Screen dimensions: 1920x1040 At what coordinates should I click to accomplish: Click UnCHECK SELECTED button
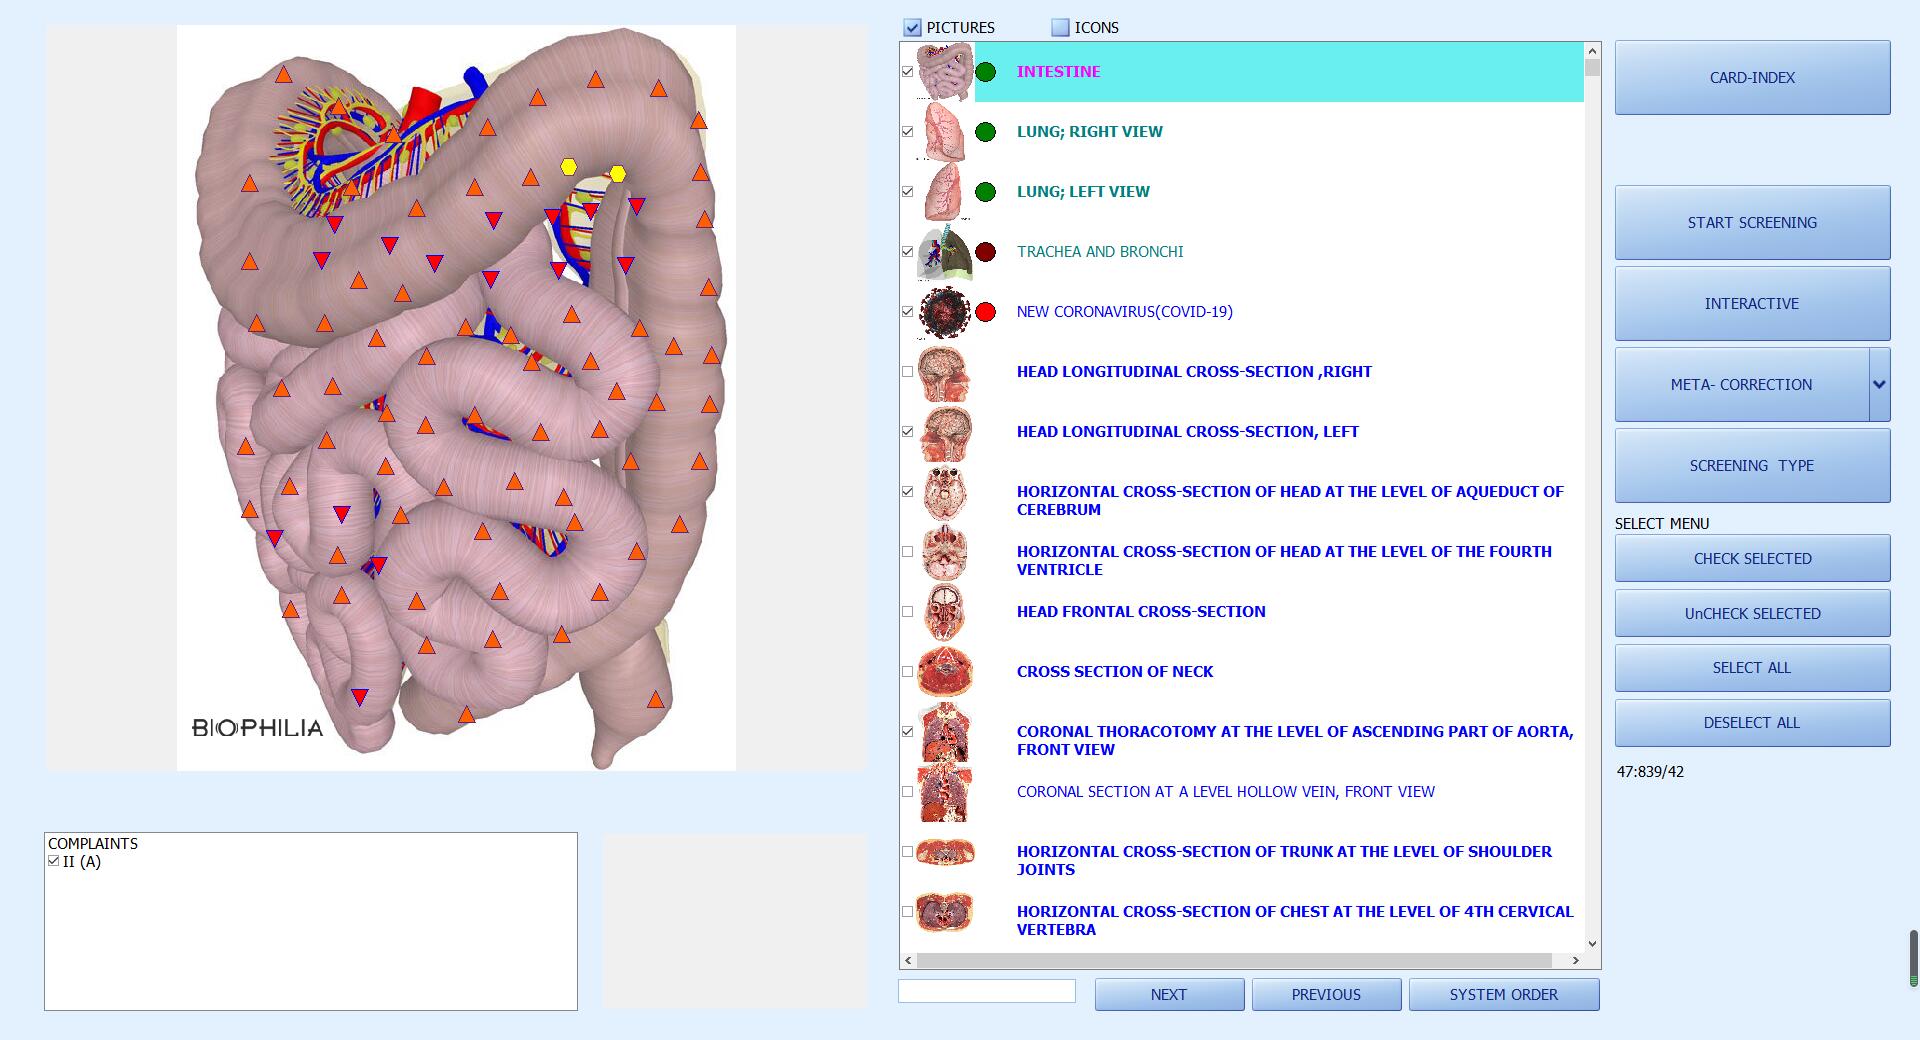[1752, 614]
